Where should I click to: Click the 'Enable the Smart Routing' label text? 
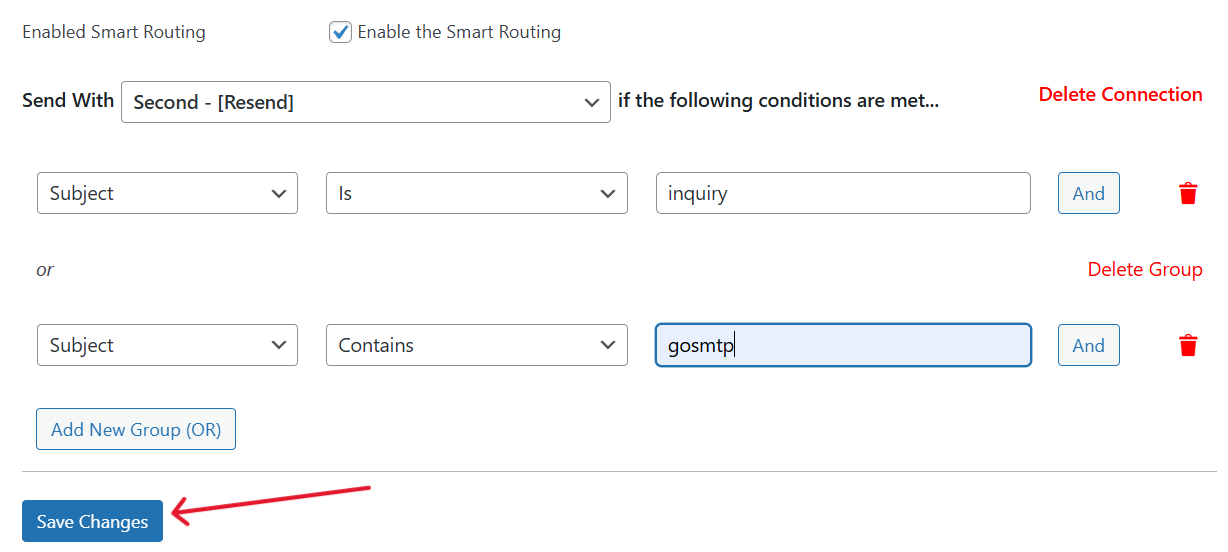459,32
